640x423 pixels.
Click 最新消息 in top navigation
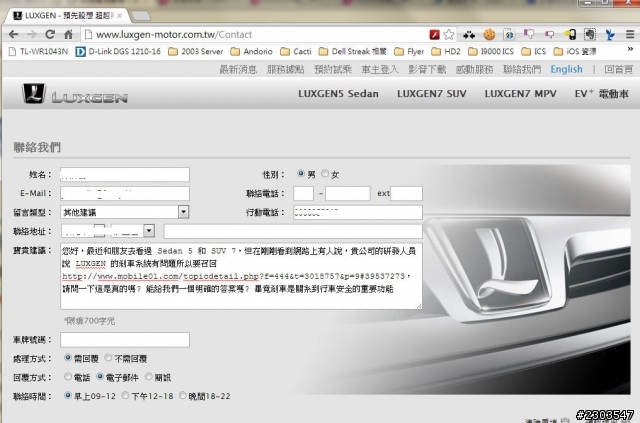coord(238,69)
